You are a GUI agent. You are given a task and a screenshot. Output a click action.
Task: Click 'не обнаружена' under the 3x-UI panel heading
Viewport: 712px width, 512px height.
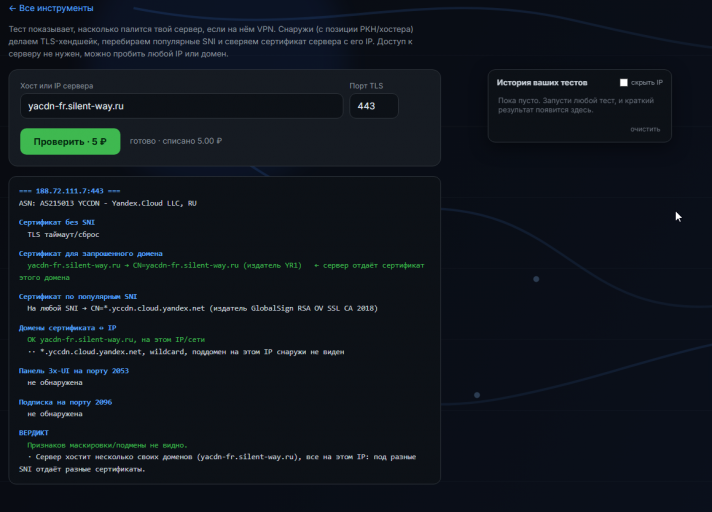click(x=55, y=383)
